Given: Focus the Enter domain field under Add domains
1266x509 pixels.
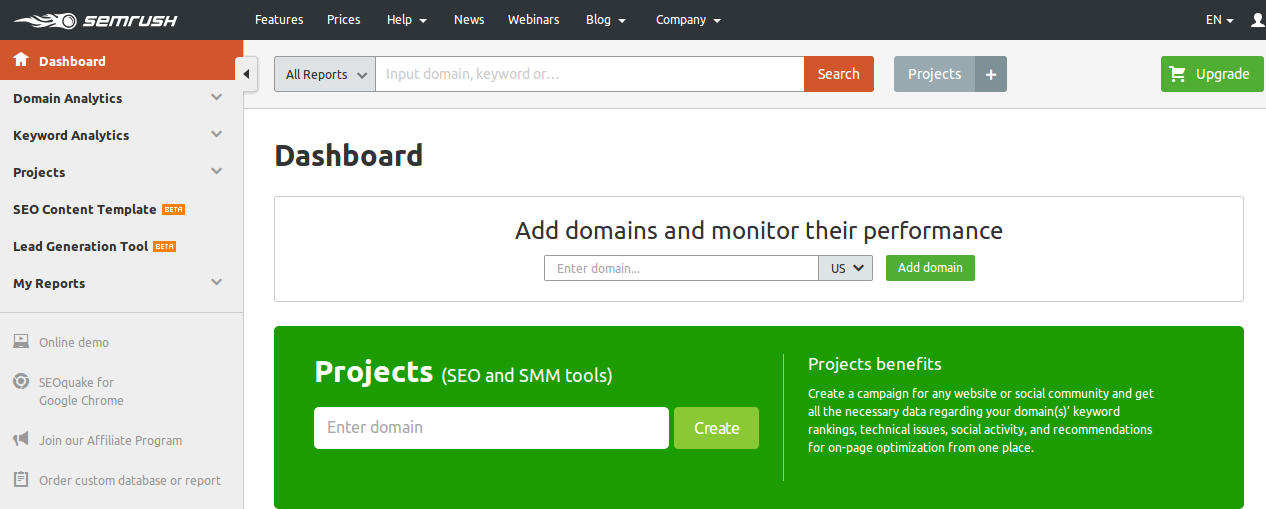Looking at the screenshot, I should 682,268.
